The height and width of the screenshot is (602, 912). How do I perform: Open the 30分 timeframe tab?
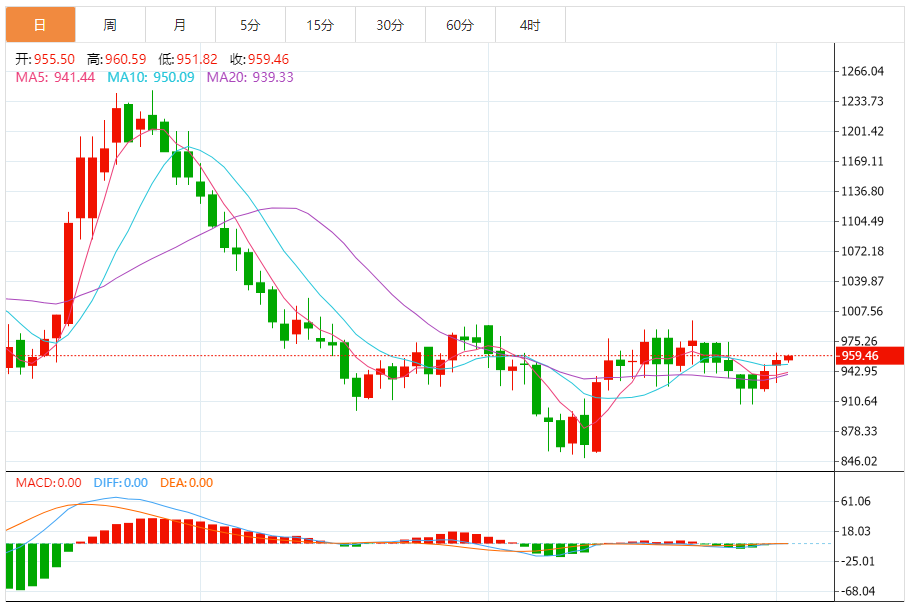pos(390,25)
